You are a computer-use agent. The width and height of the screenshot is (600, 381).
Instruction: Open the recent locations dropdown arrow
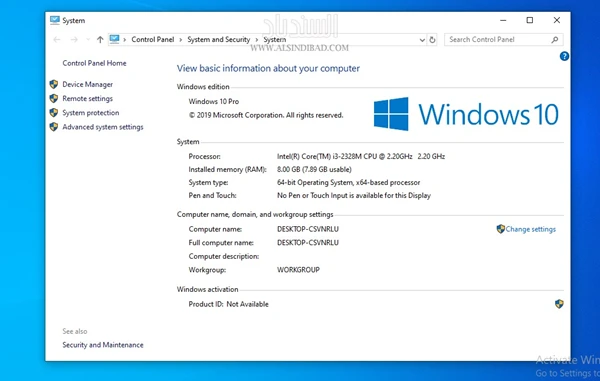click(x=88, y=39)
